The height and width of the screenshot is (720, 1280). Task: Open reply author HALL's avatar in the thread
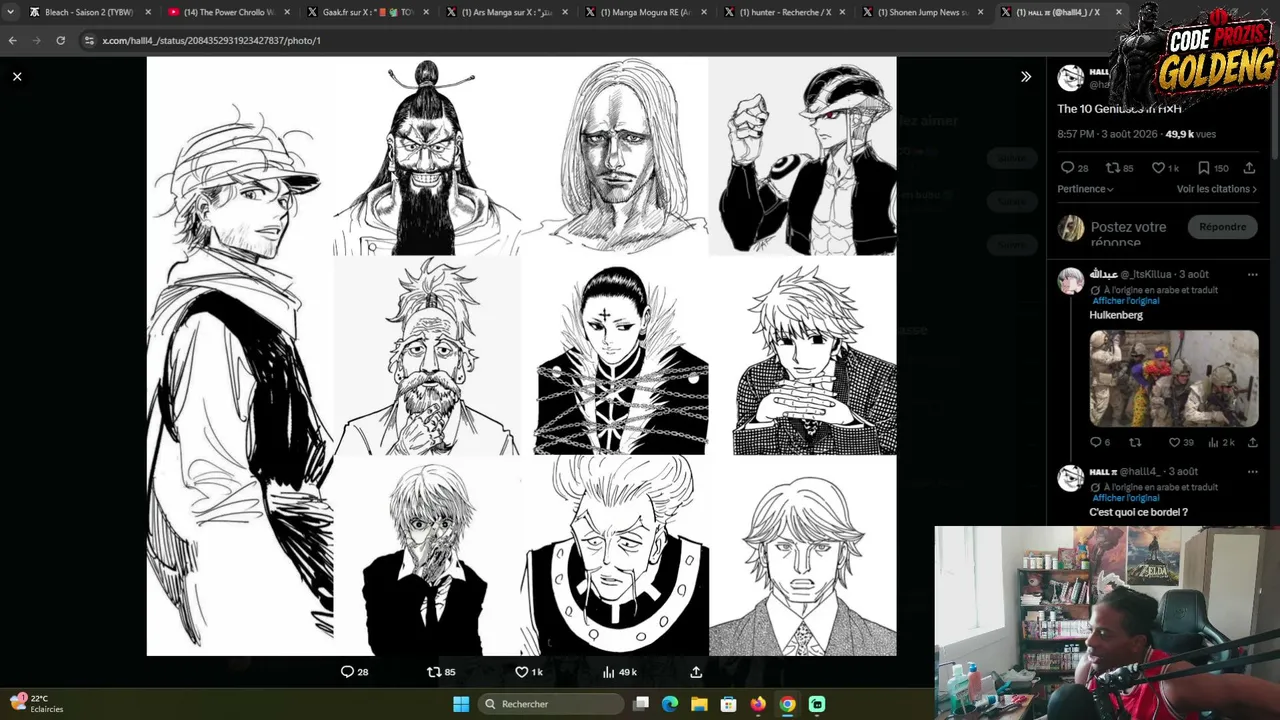pyautogui.click(x=1071, y=478)
